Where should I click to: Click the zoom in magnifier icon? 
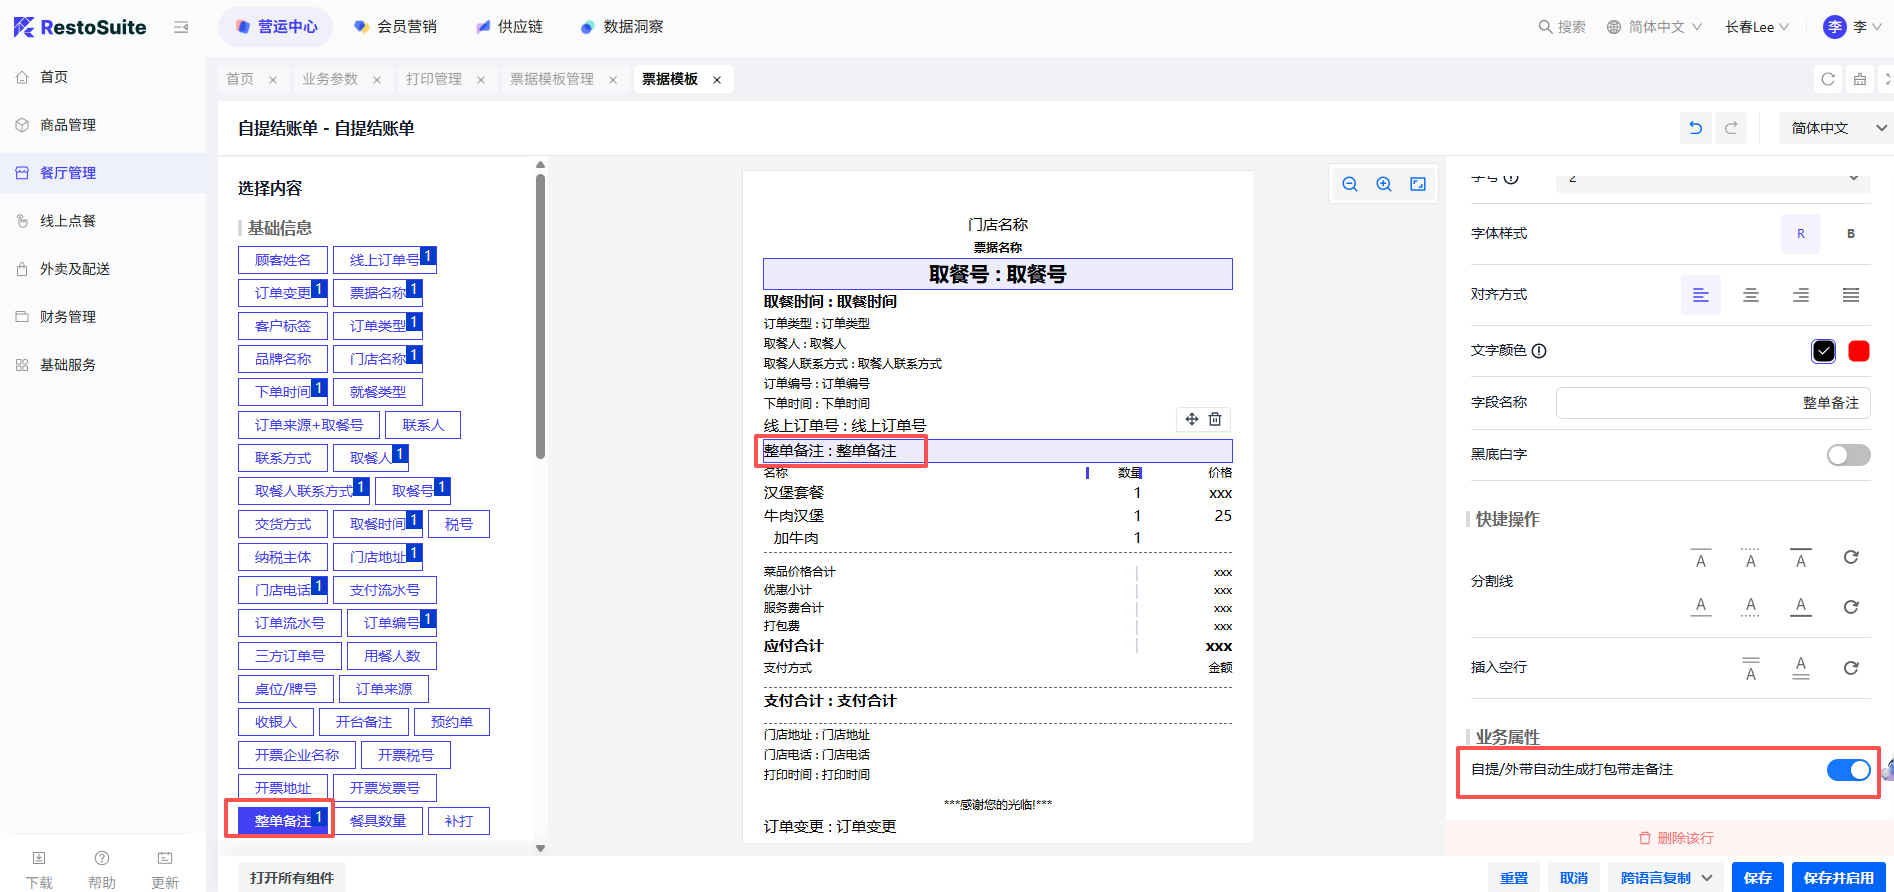[1384, 184]
